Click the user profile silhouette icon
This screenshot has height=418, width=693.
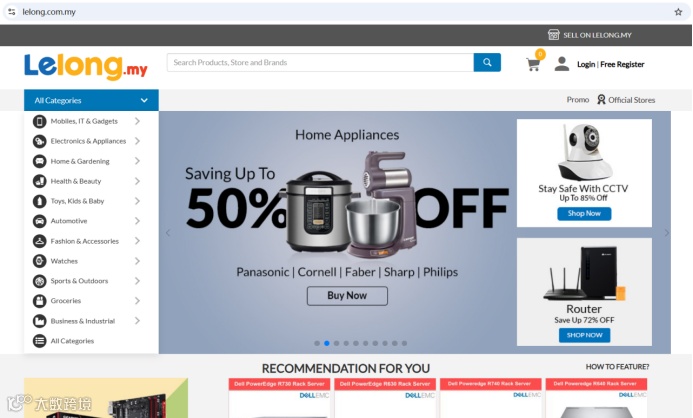click(x=562, y=64)
